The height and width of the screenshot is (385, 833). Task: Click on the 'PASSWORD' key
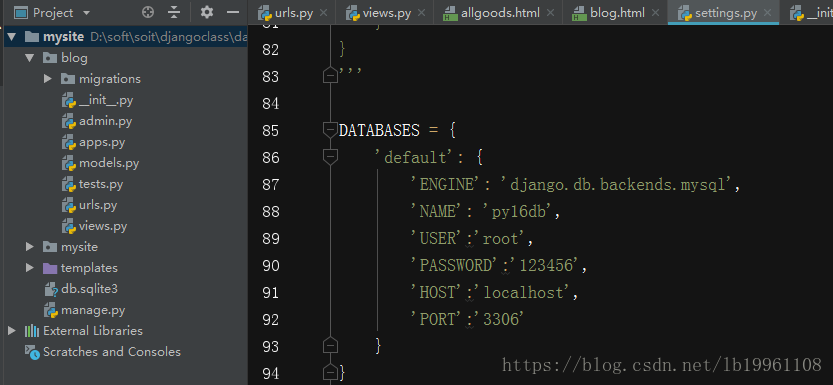(x=455, y=266)
